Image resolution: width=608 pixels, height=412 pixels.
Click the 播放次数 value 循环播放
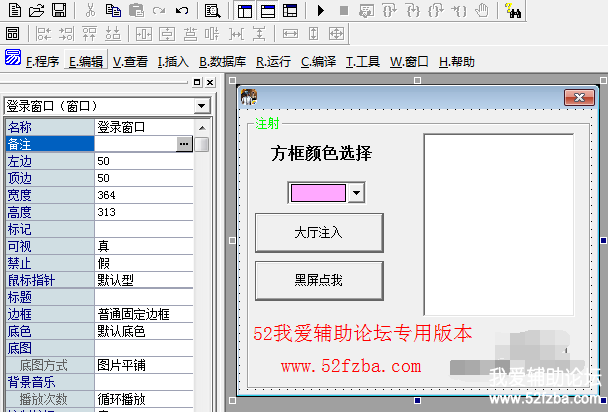coord(143,399)
